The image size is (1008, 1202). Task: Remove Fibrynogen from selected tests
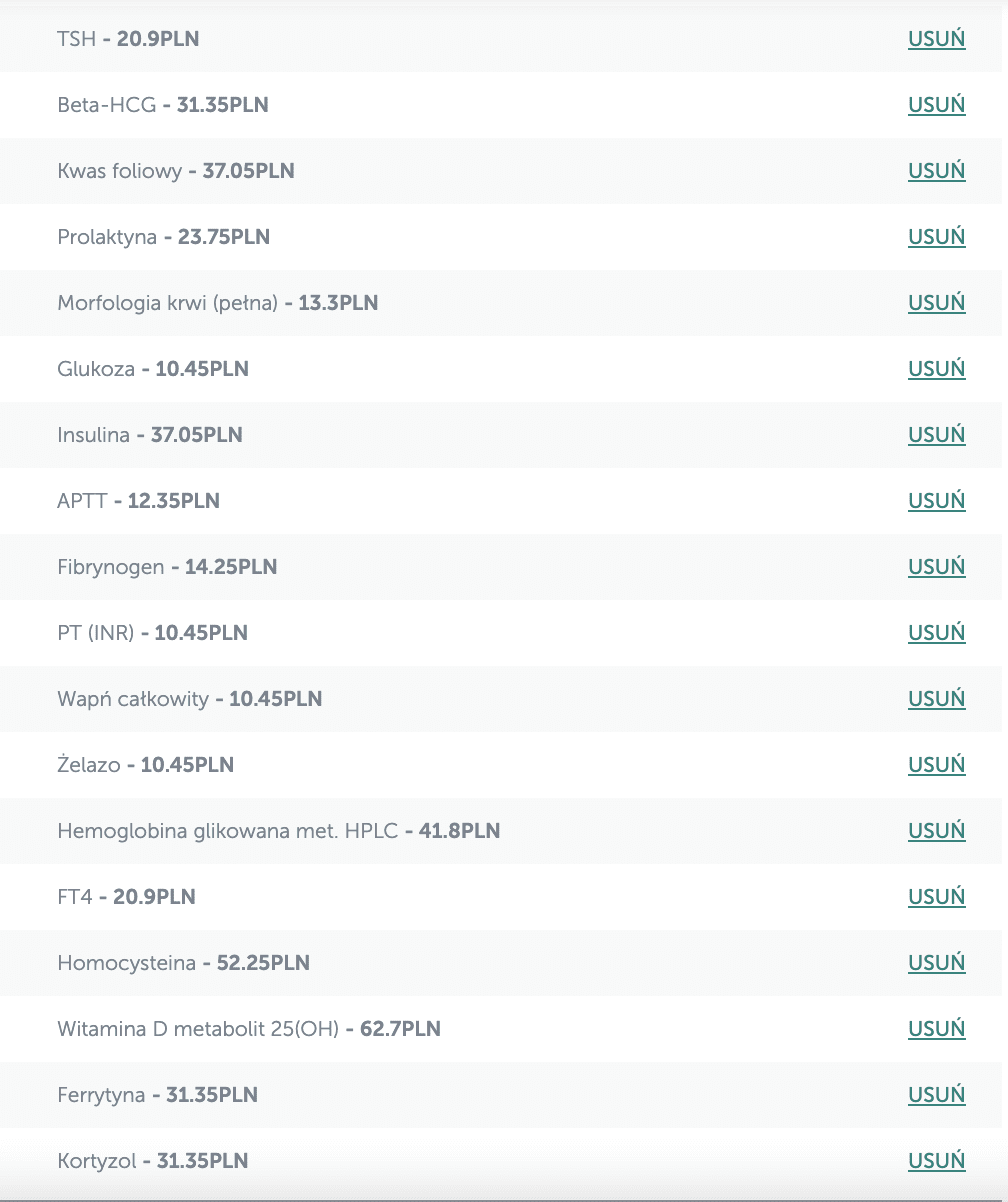[936, 567]
